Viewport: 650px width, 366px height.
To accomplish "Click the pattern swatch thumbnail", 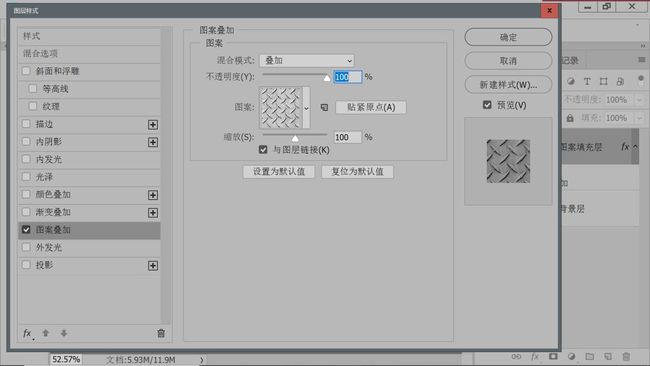I will (x=281, y=108).
